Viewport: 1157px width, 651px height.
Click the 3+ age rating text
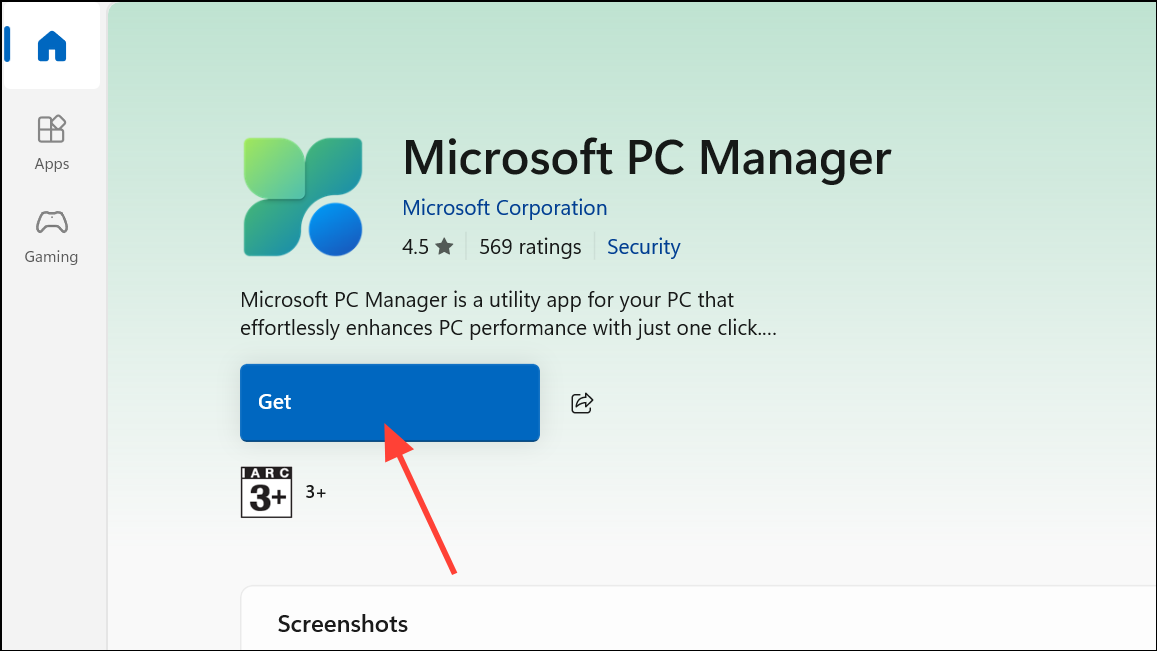coord(316,492)
